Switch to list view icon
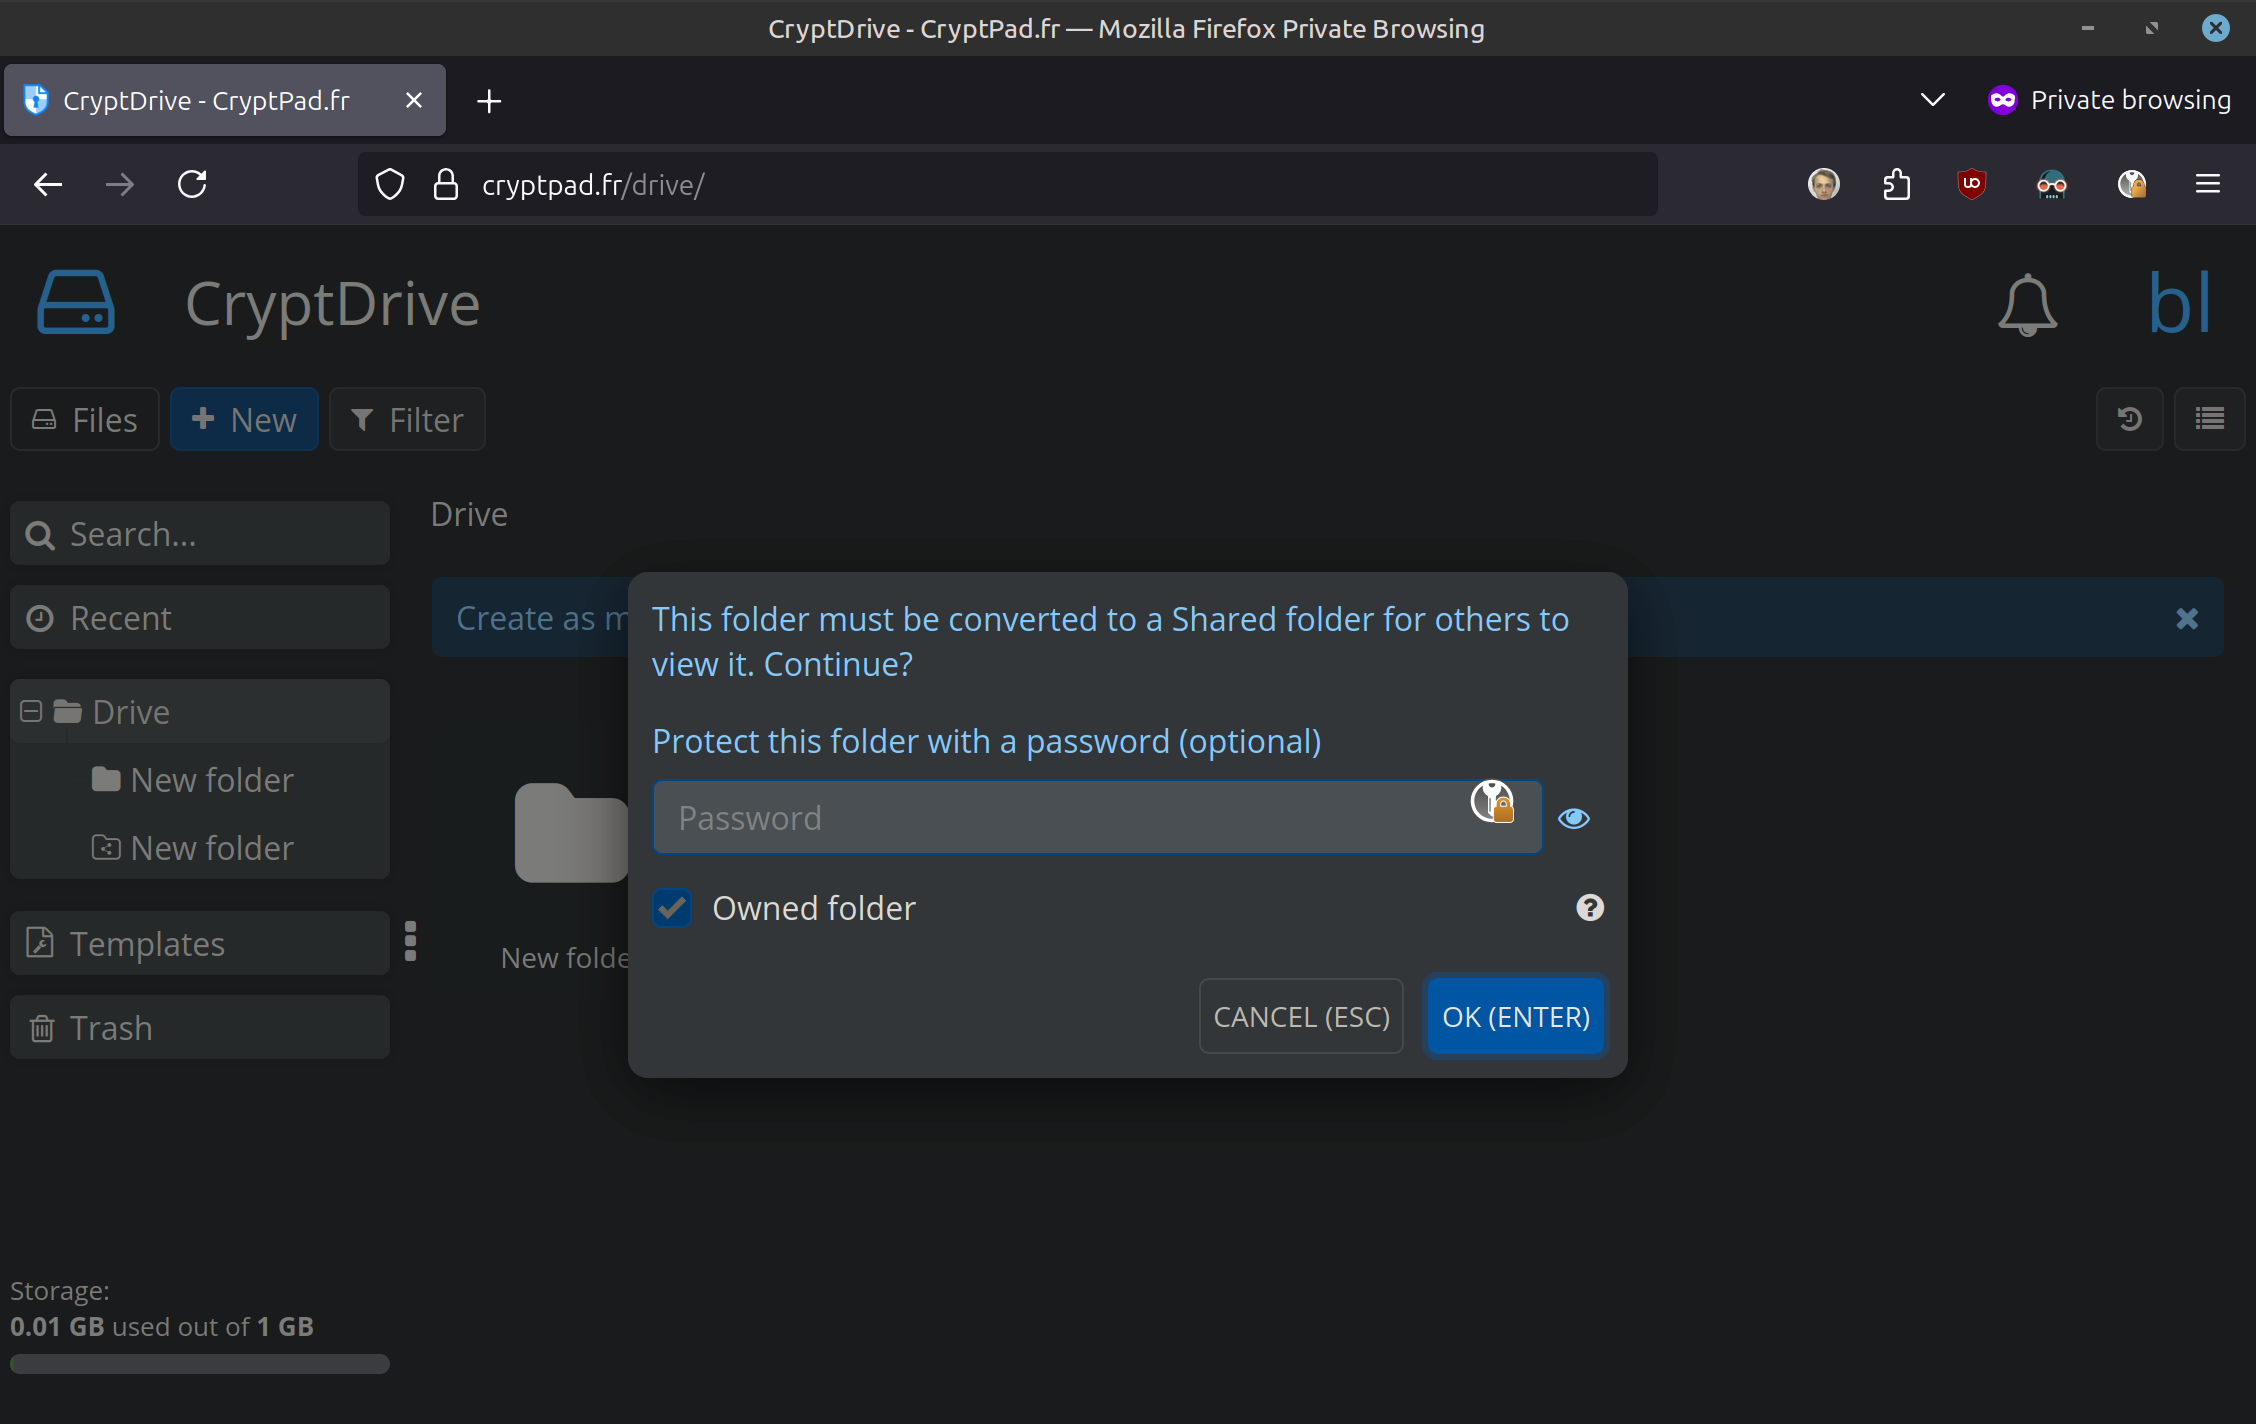The image size is (2256, 1424). (2209, 419)
